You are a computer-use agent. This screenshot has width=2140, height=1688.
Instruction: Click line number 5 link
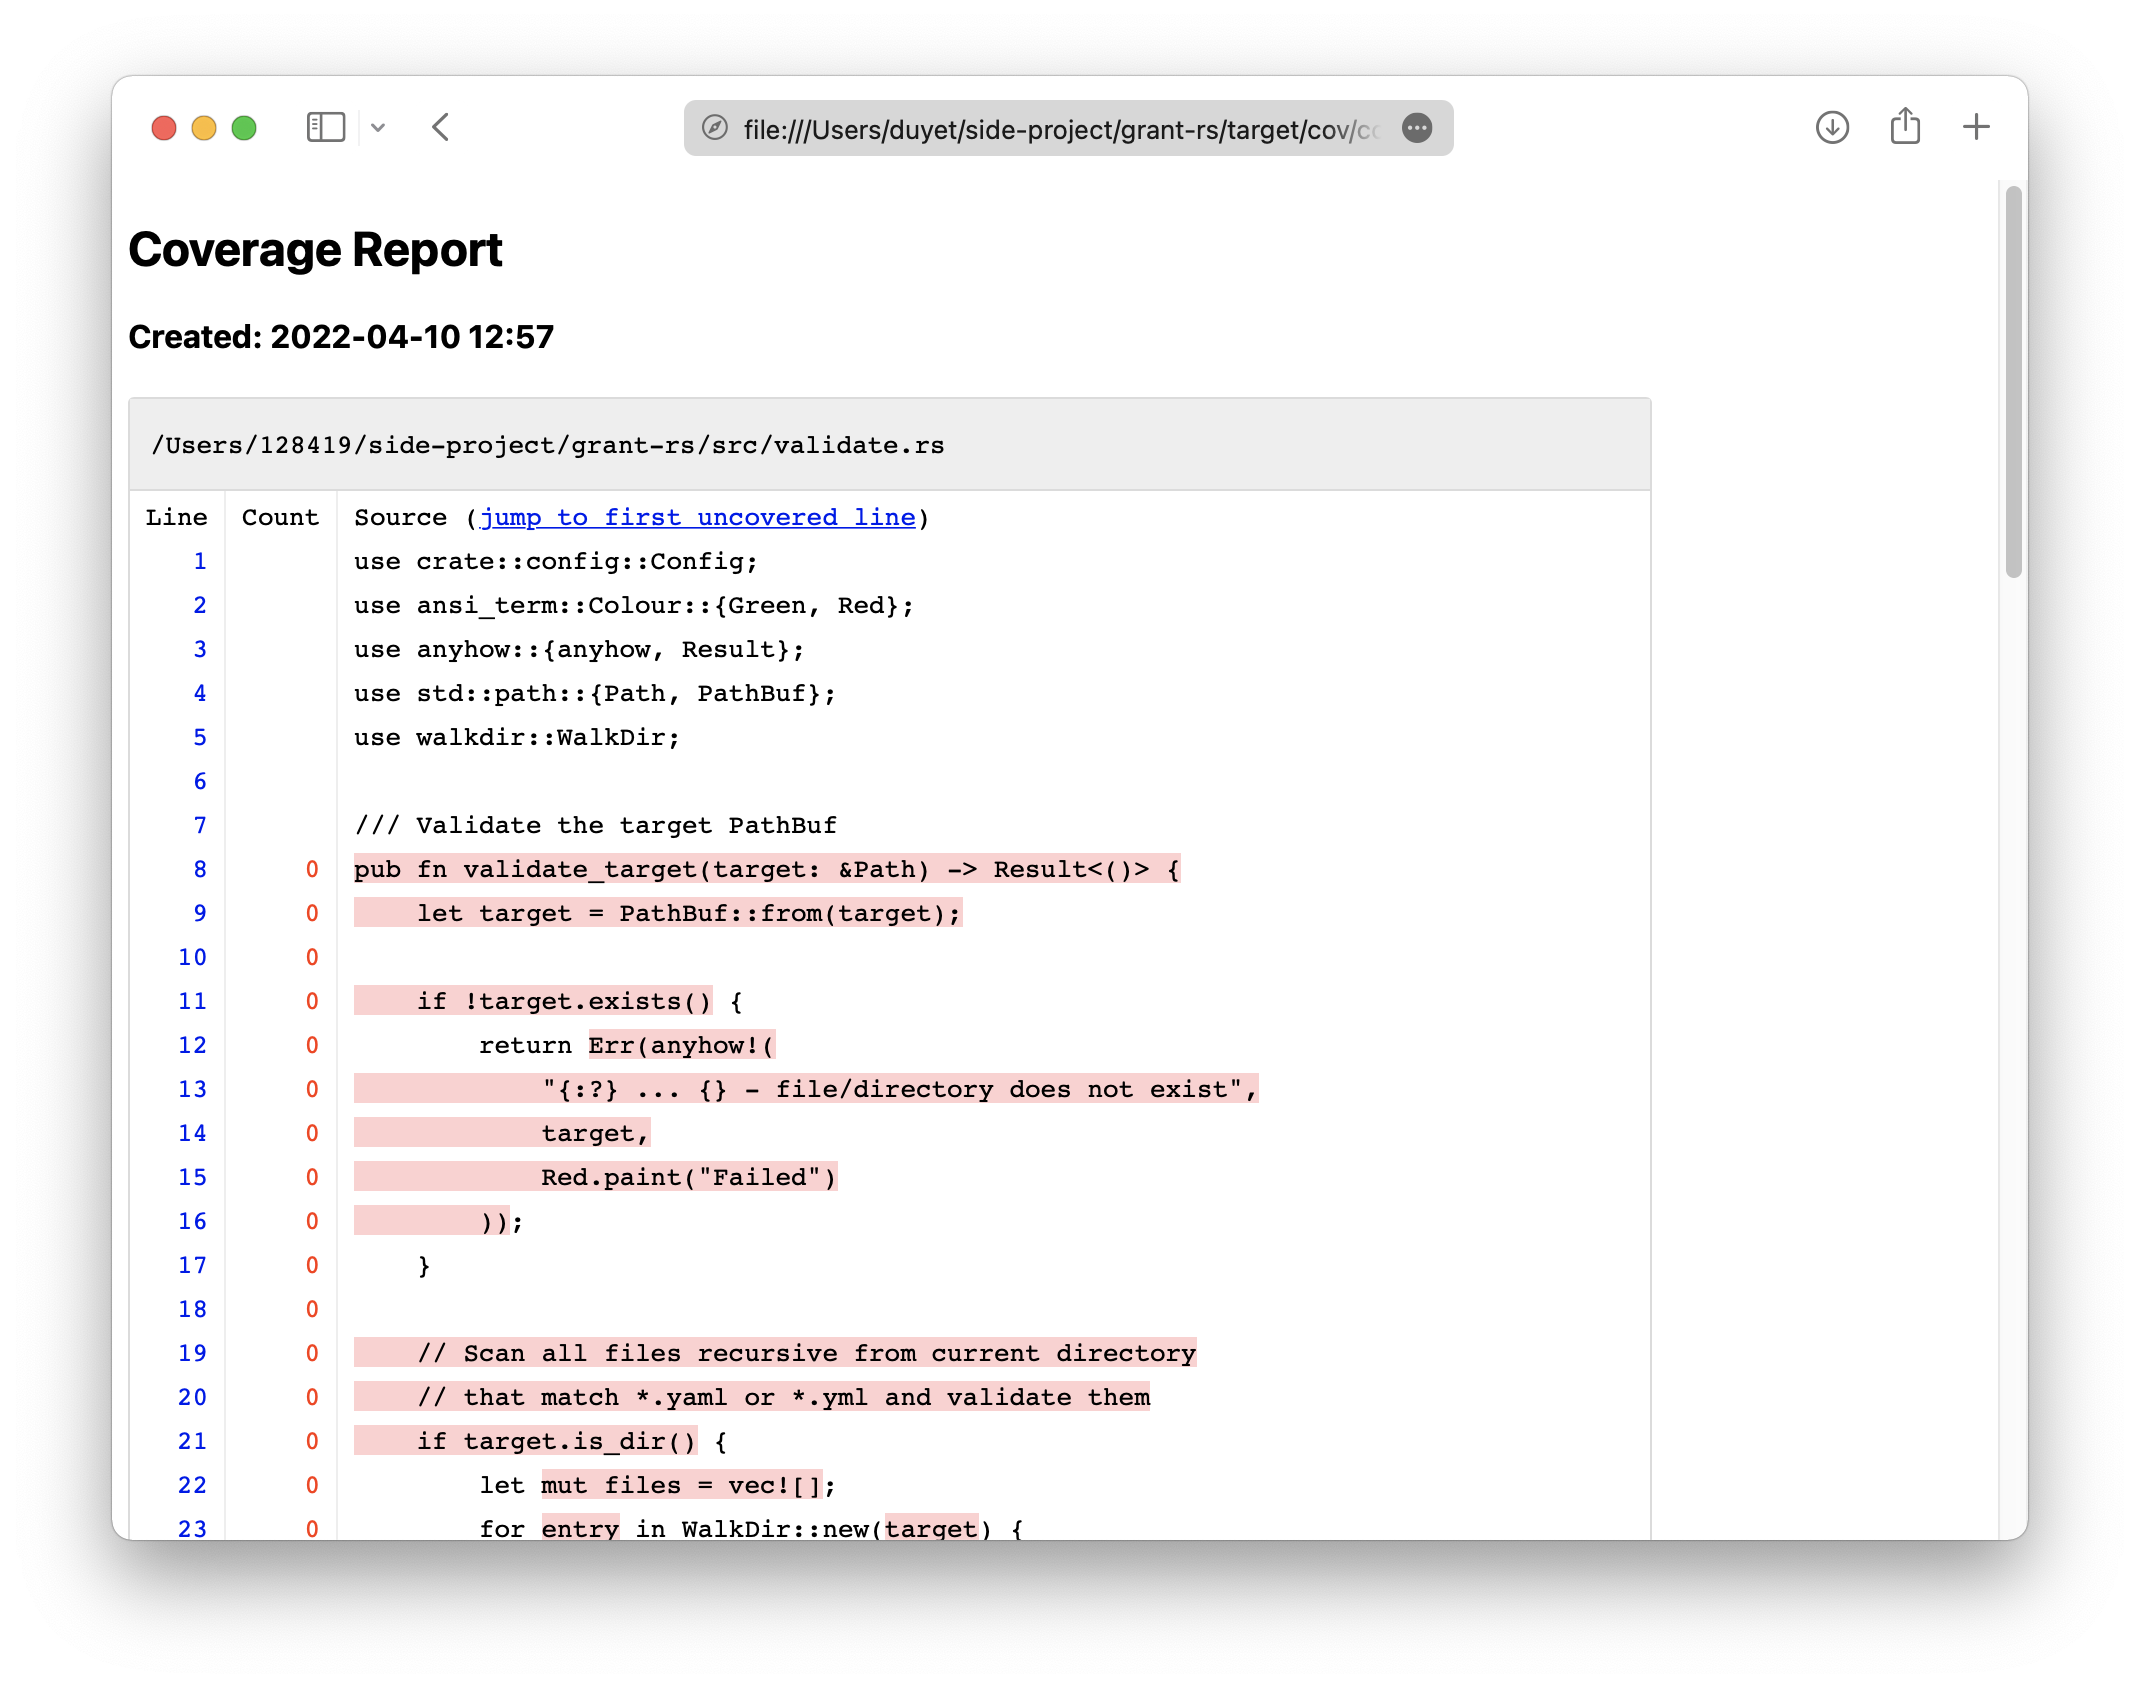tap(200, 737)
